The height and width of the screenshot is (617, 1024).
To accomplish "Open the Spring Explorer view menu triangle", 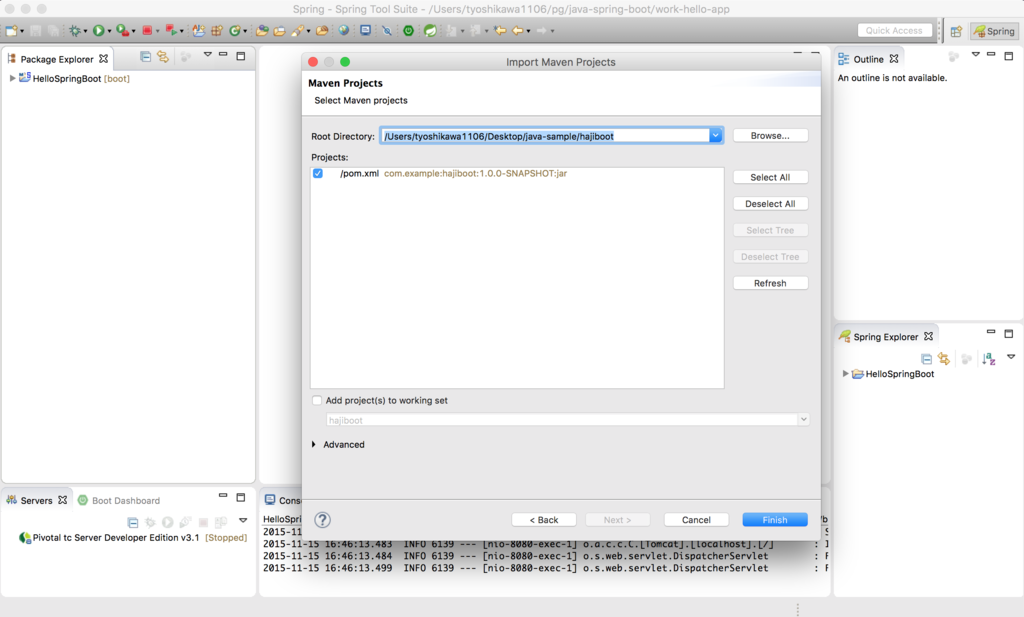I will pyautogui.click(x=1010, y=356).
